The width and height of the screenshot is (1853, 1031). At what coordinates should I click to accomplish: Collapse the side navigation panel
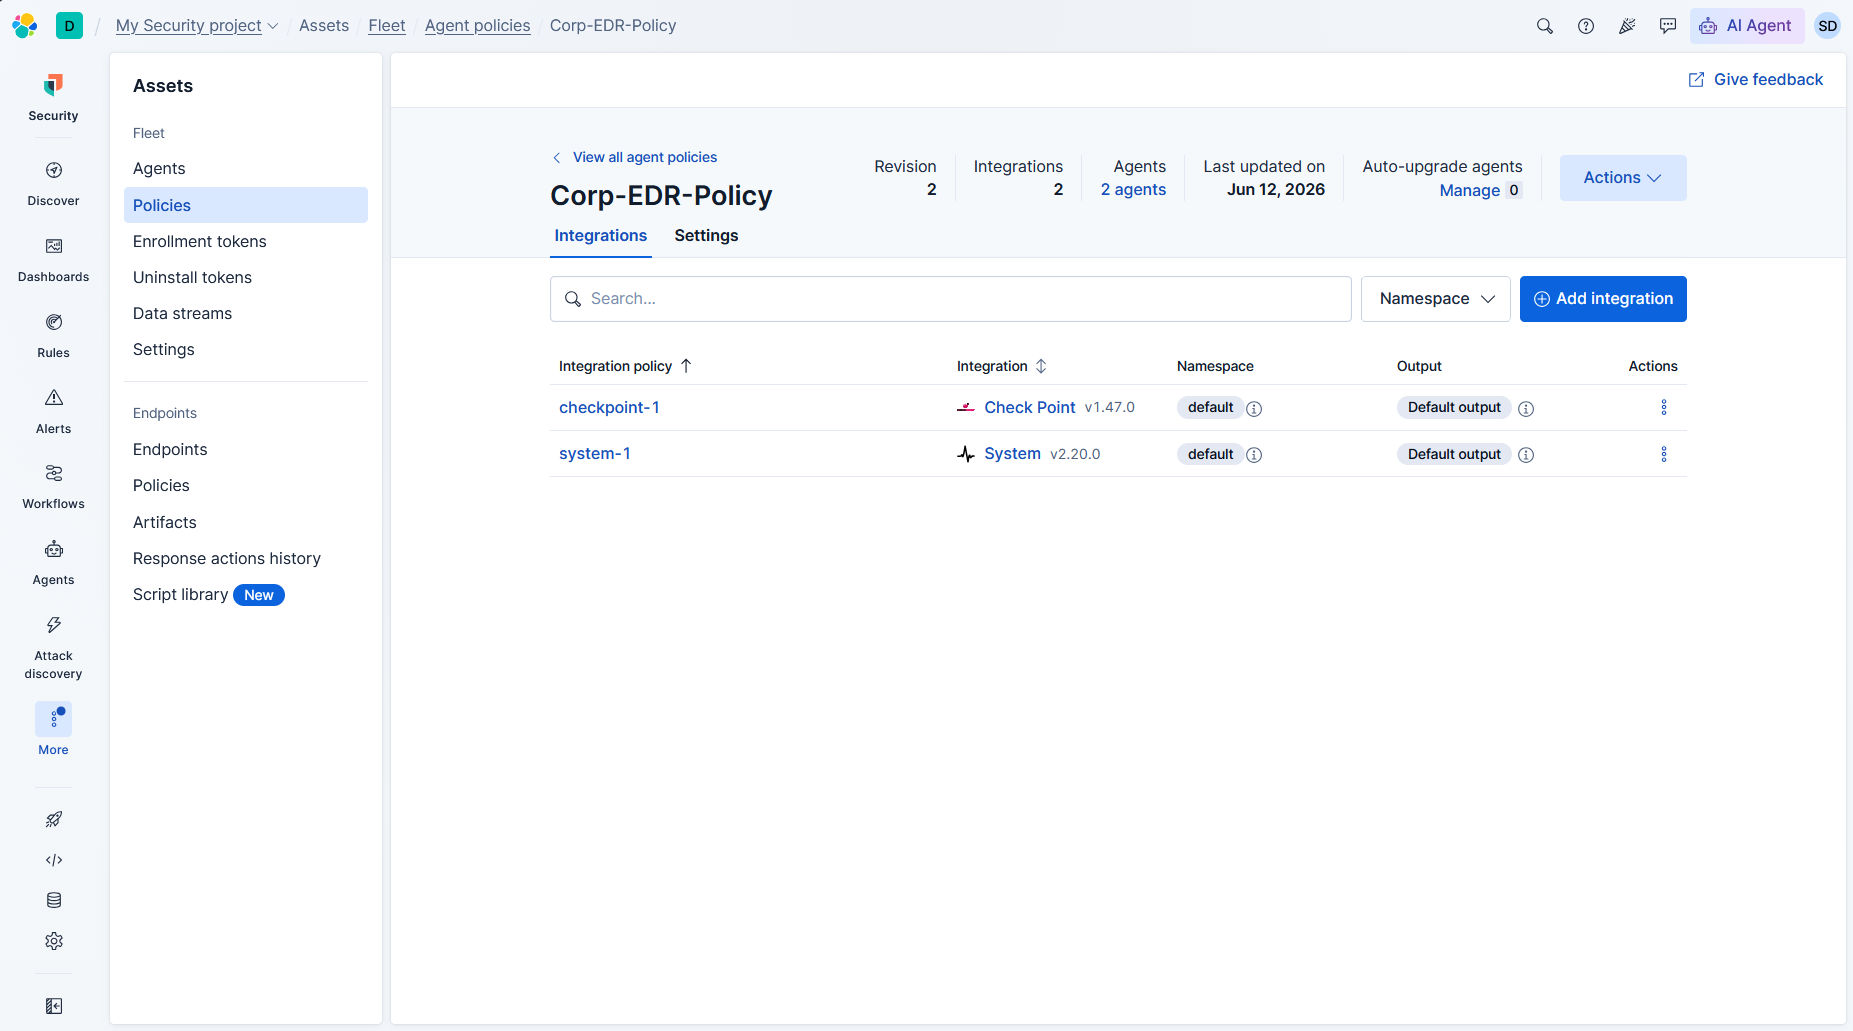click(x=54, y=1006)
